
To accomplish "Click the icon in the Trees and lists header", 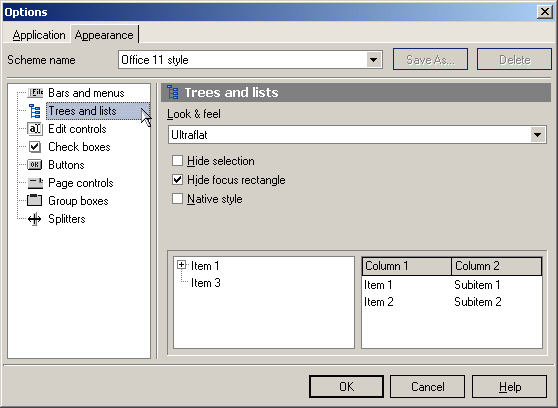I will click(173, 93).
